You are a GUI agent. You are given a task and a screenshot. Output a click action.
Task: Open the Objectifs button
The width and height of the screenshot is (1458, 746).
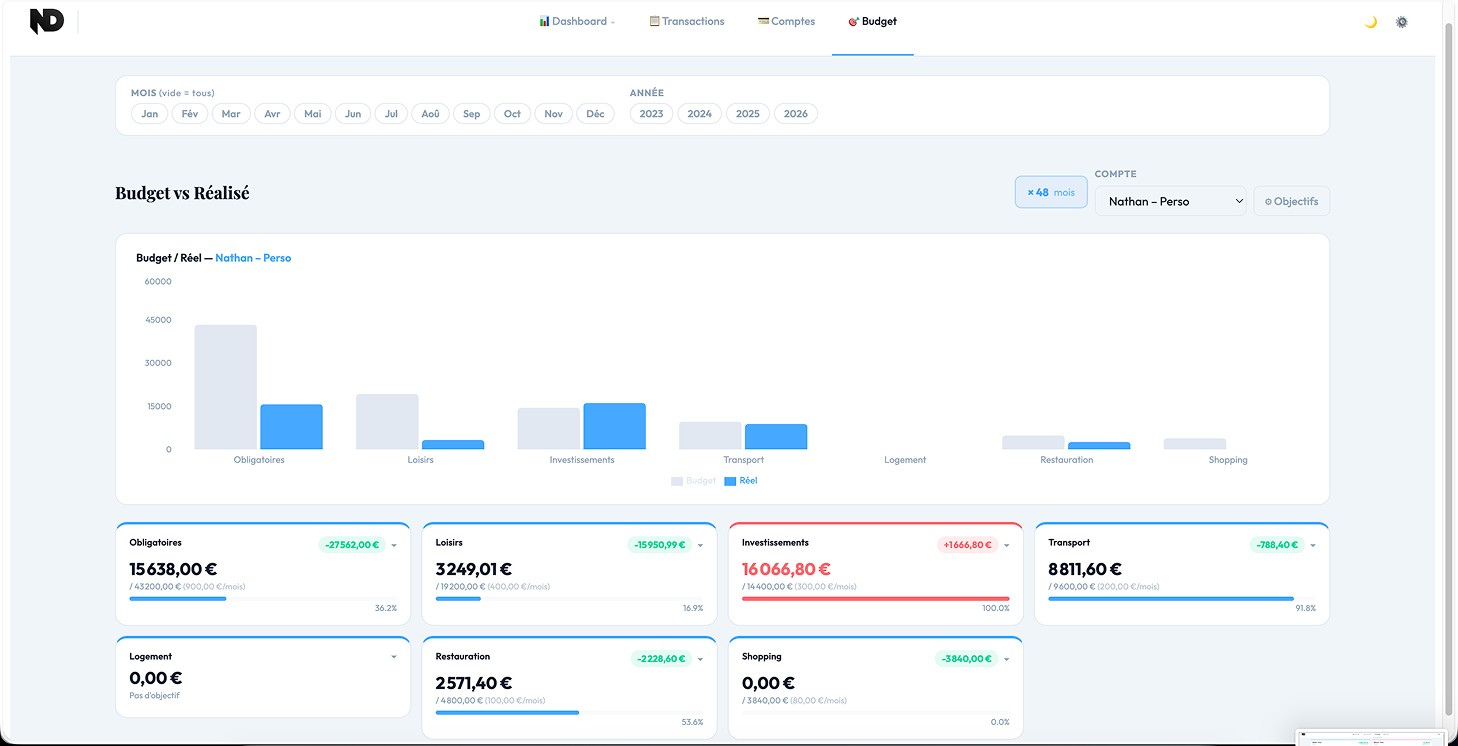(1291, 201)
